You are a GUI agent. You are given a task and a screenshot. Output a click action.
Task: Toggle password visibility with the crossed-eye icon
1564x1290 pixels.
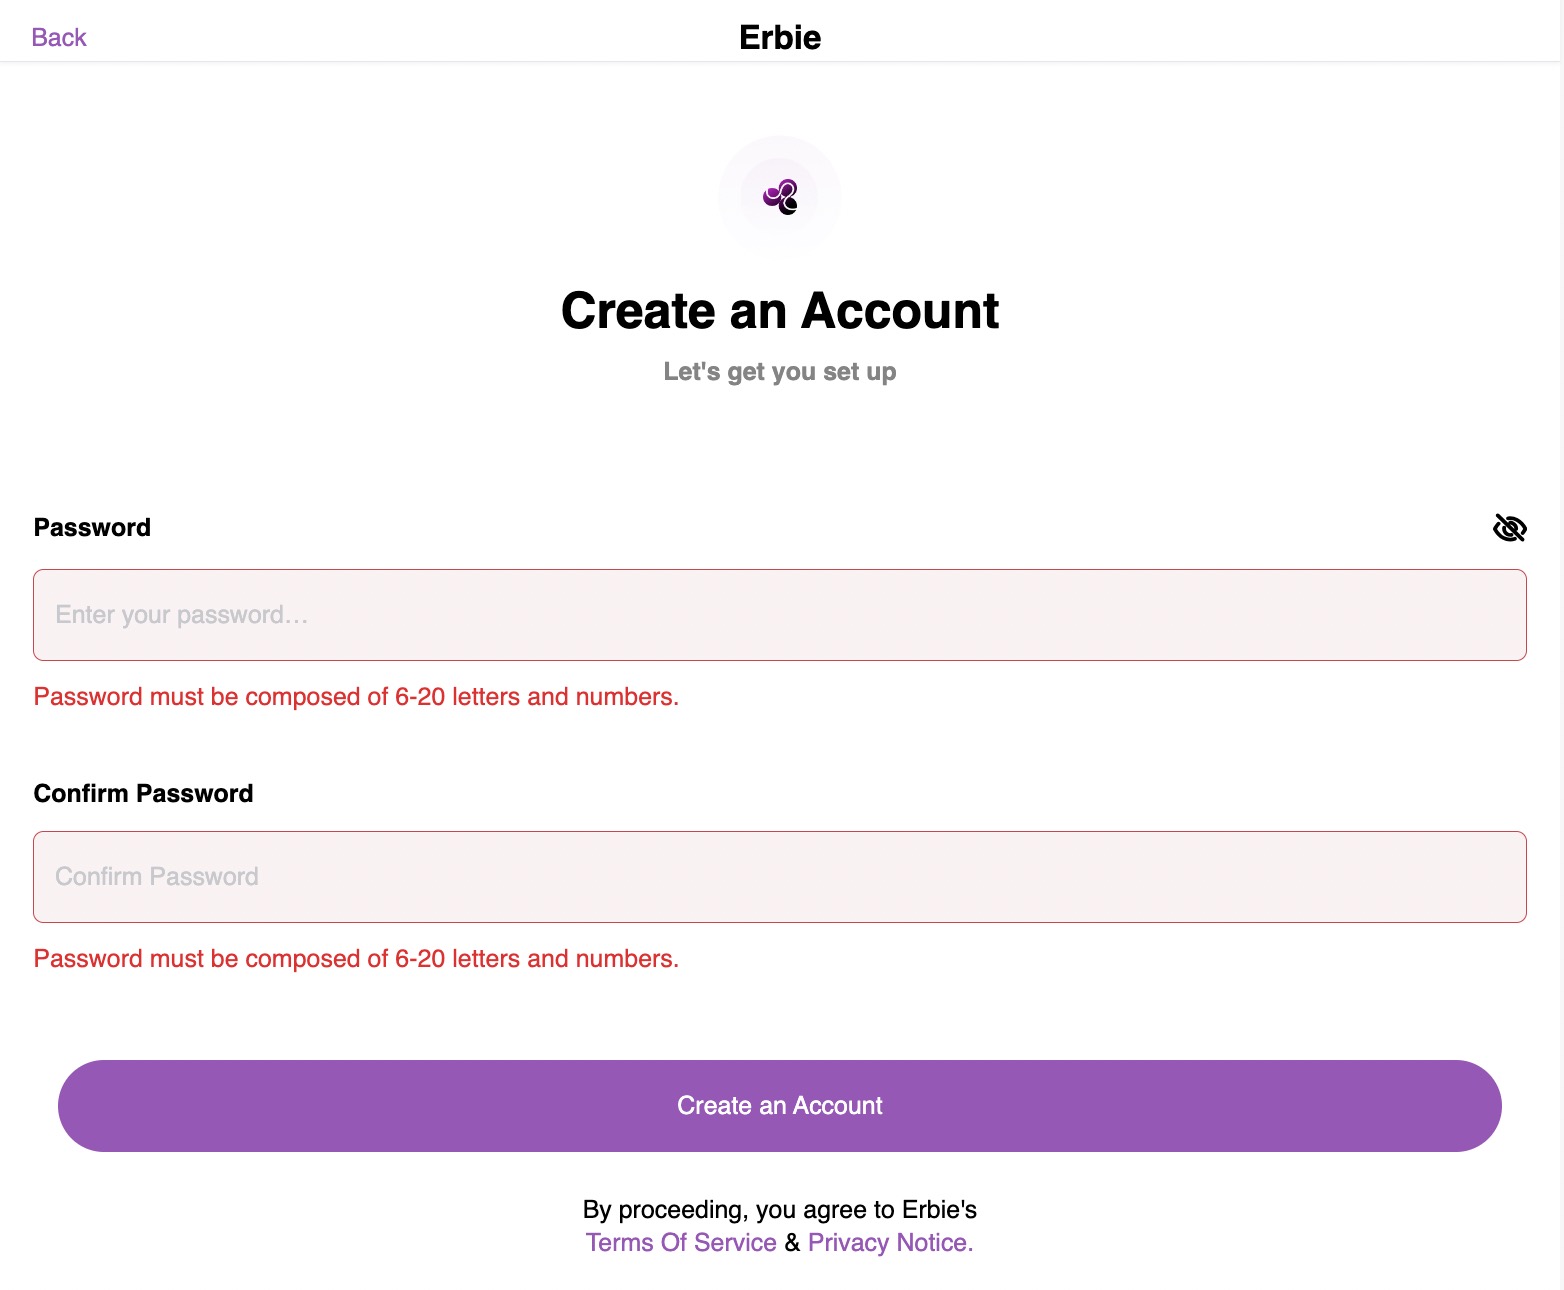coord(1509,528)
